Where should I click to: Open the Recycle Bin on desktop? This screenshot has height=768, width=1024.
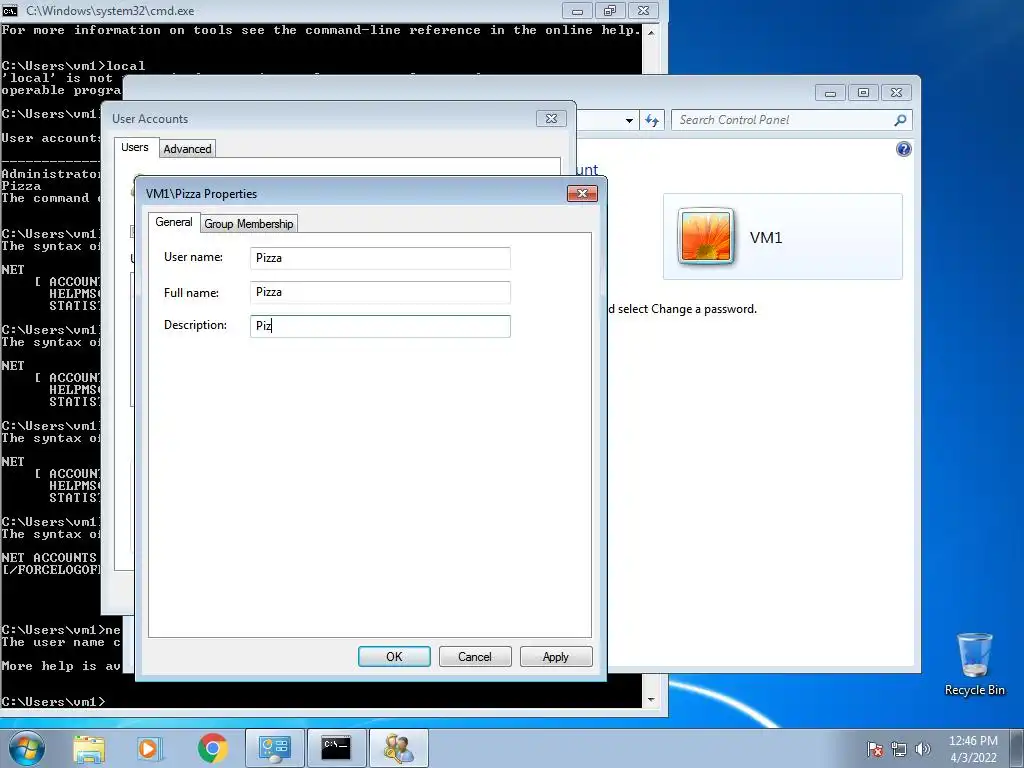click(974, 664)
